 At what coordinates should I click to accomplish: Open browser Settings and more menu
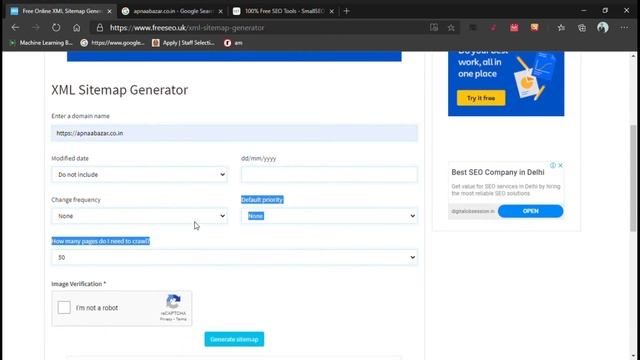click(624, 28)
